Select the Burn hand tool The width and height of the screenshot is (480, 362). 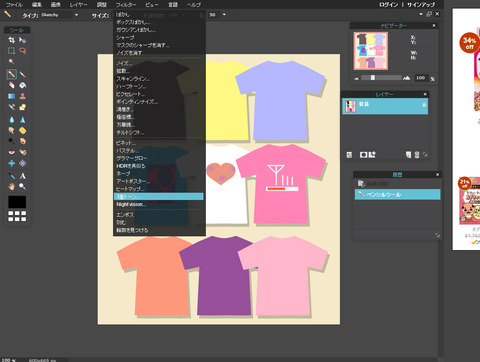click(x=22, y=141)
